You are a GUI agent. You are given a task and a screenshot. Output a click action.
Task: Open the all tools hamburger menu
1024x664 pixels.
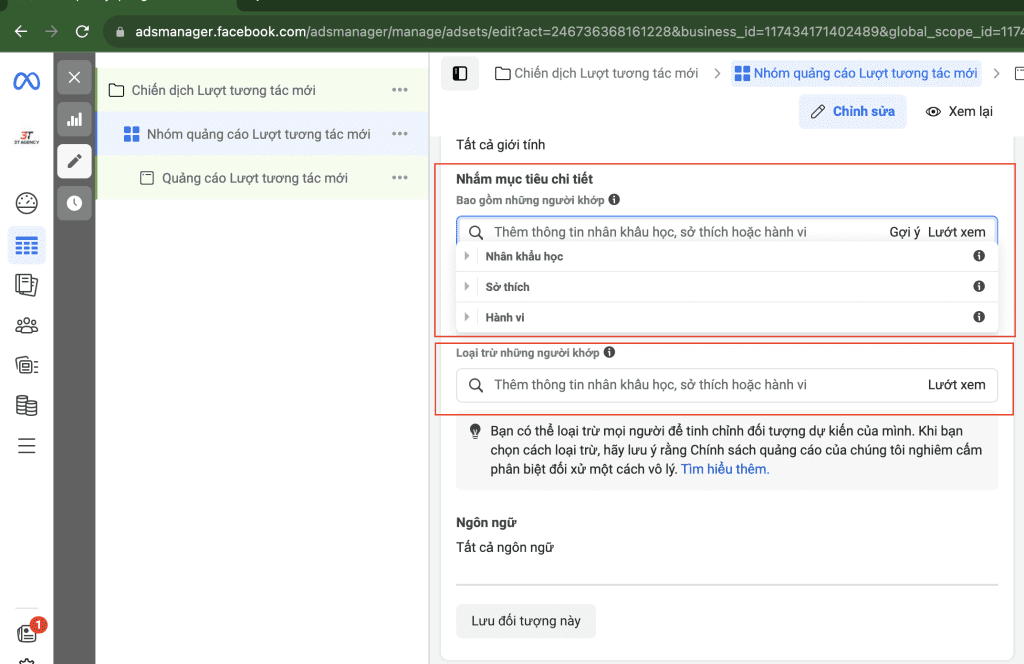[27, 446]
